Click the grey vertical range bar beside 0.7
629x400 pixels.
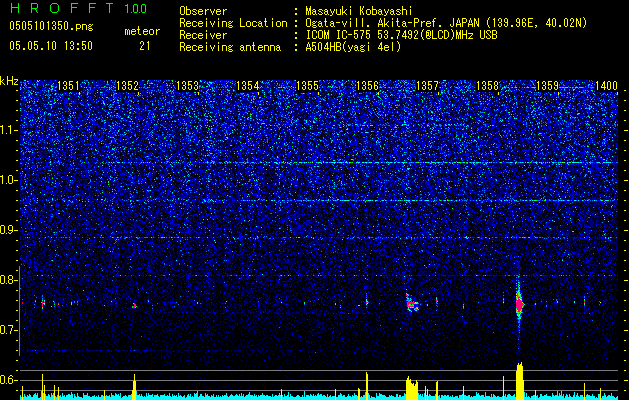19,311
